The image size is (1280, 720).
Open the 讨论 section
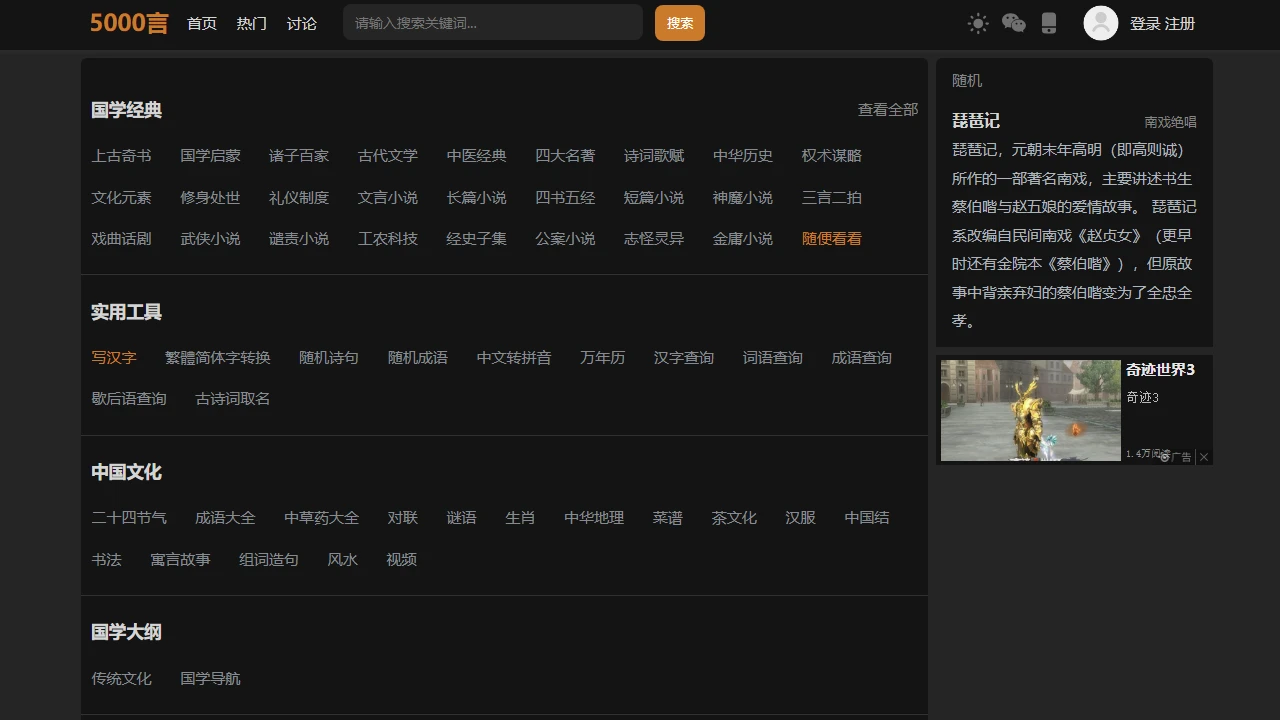302,23
